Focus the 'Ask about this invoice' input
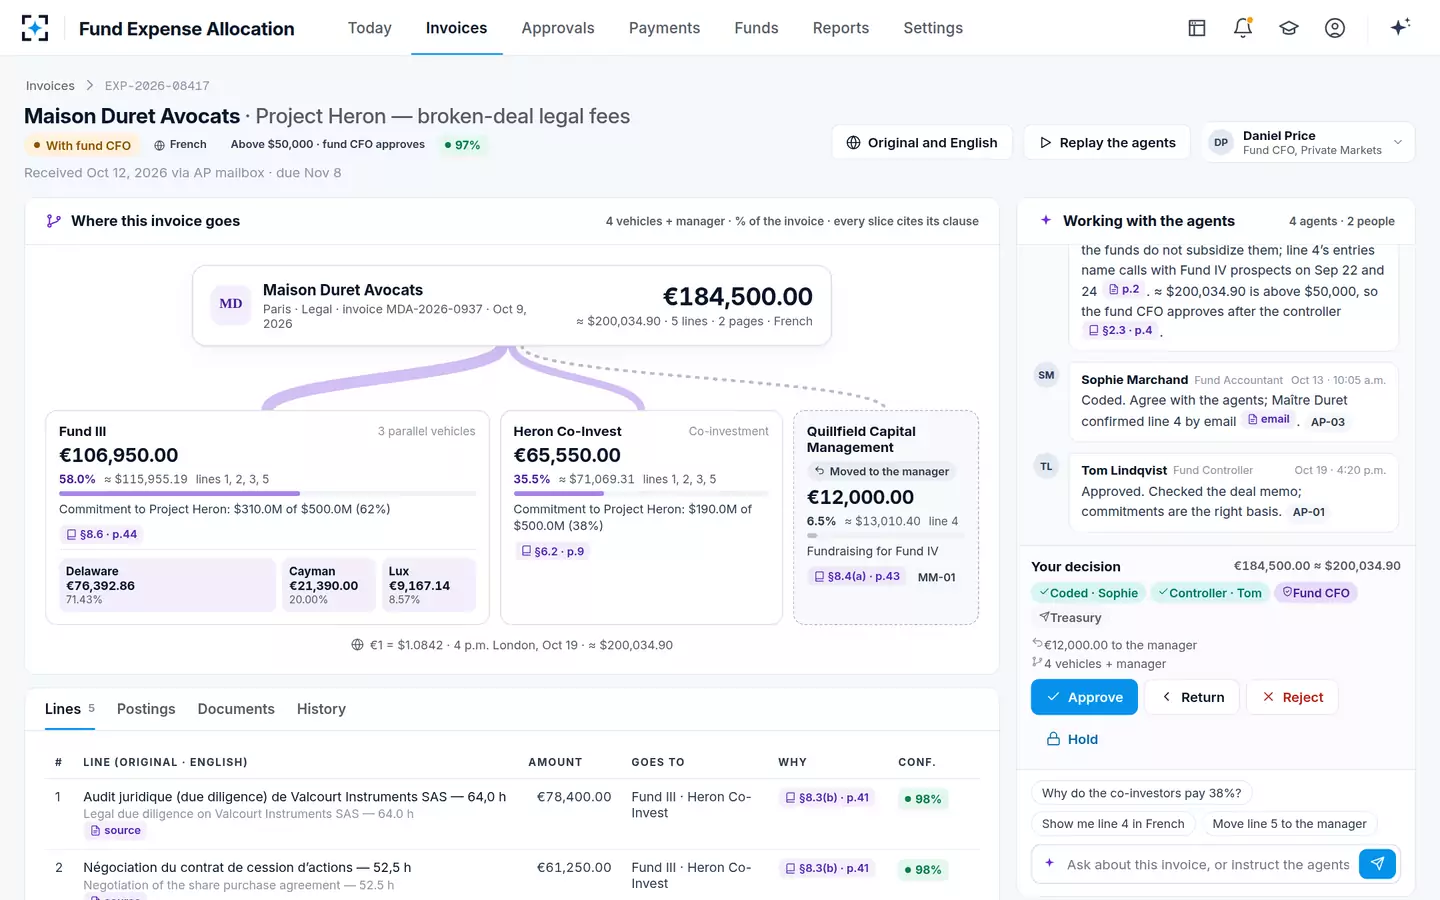 tap(1208, 864)
